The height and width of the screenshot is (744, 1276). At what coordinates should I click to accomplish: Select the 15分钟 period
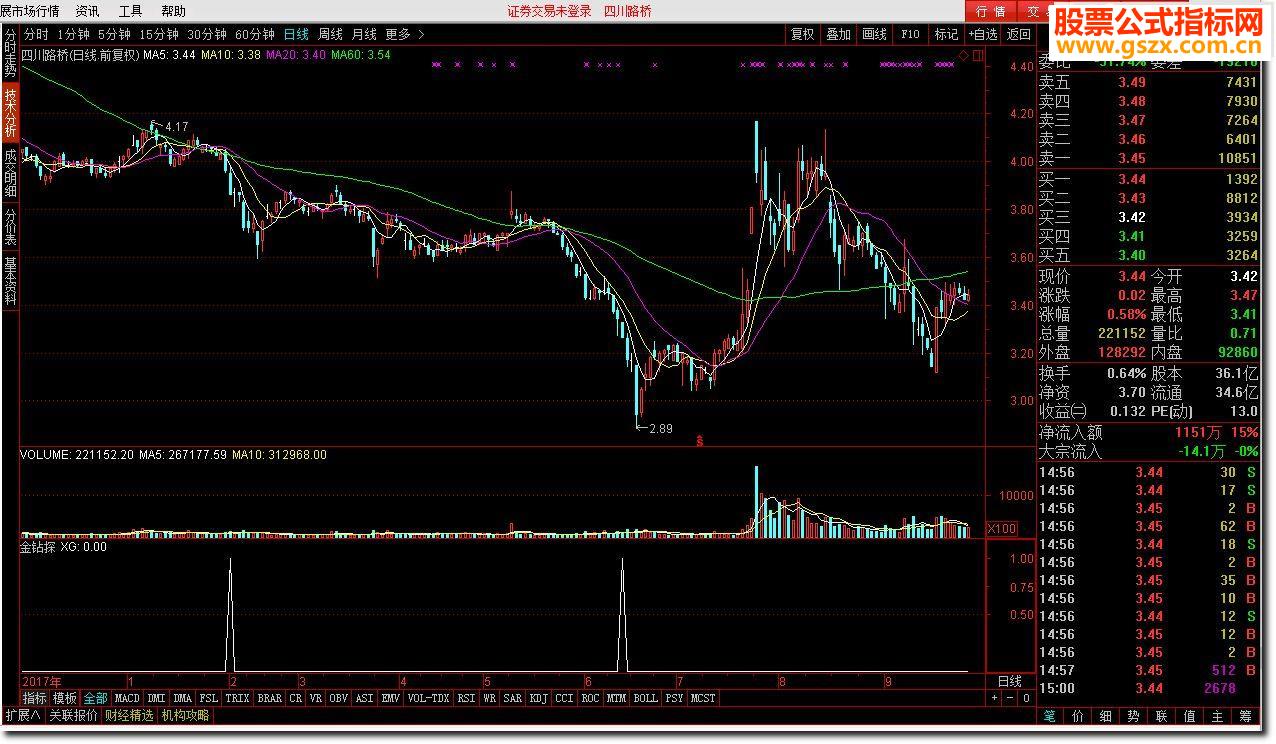pos(159,34)
